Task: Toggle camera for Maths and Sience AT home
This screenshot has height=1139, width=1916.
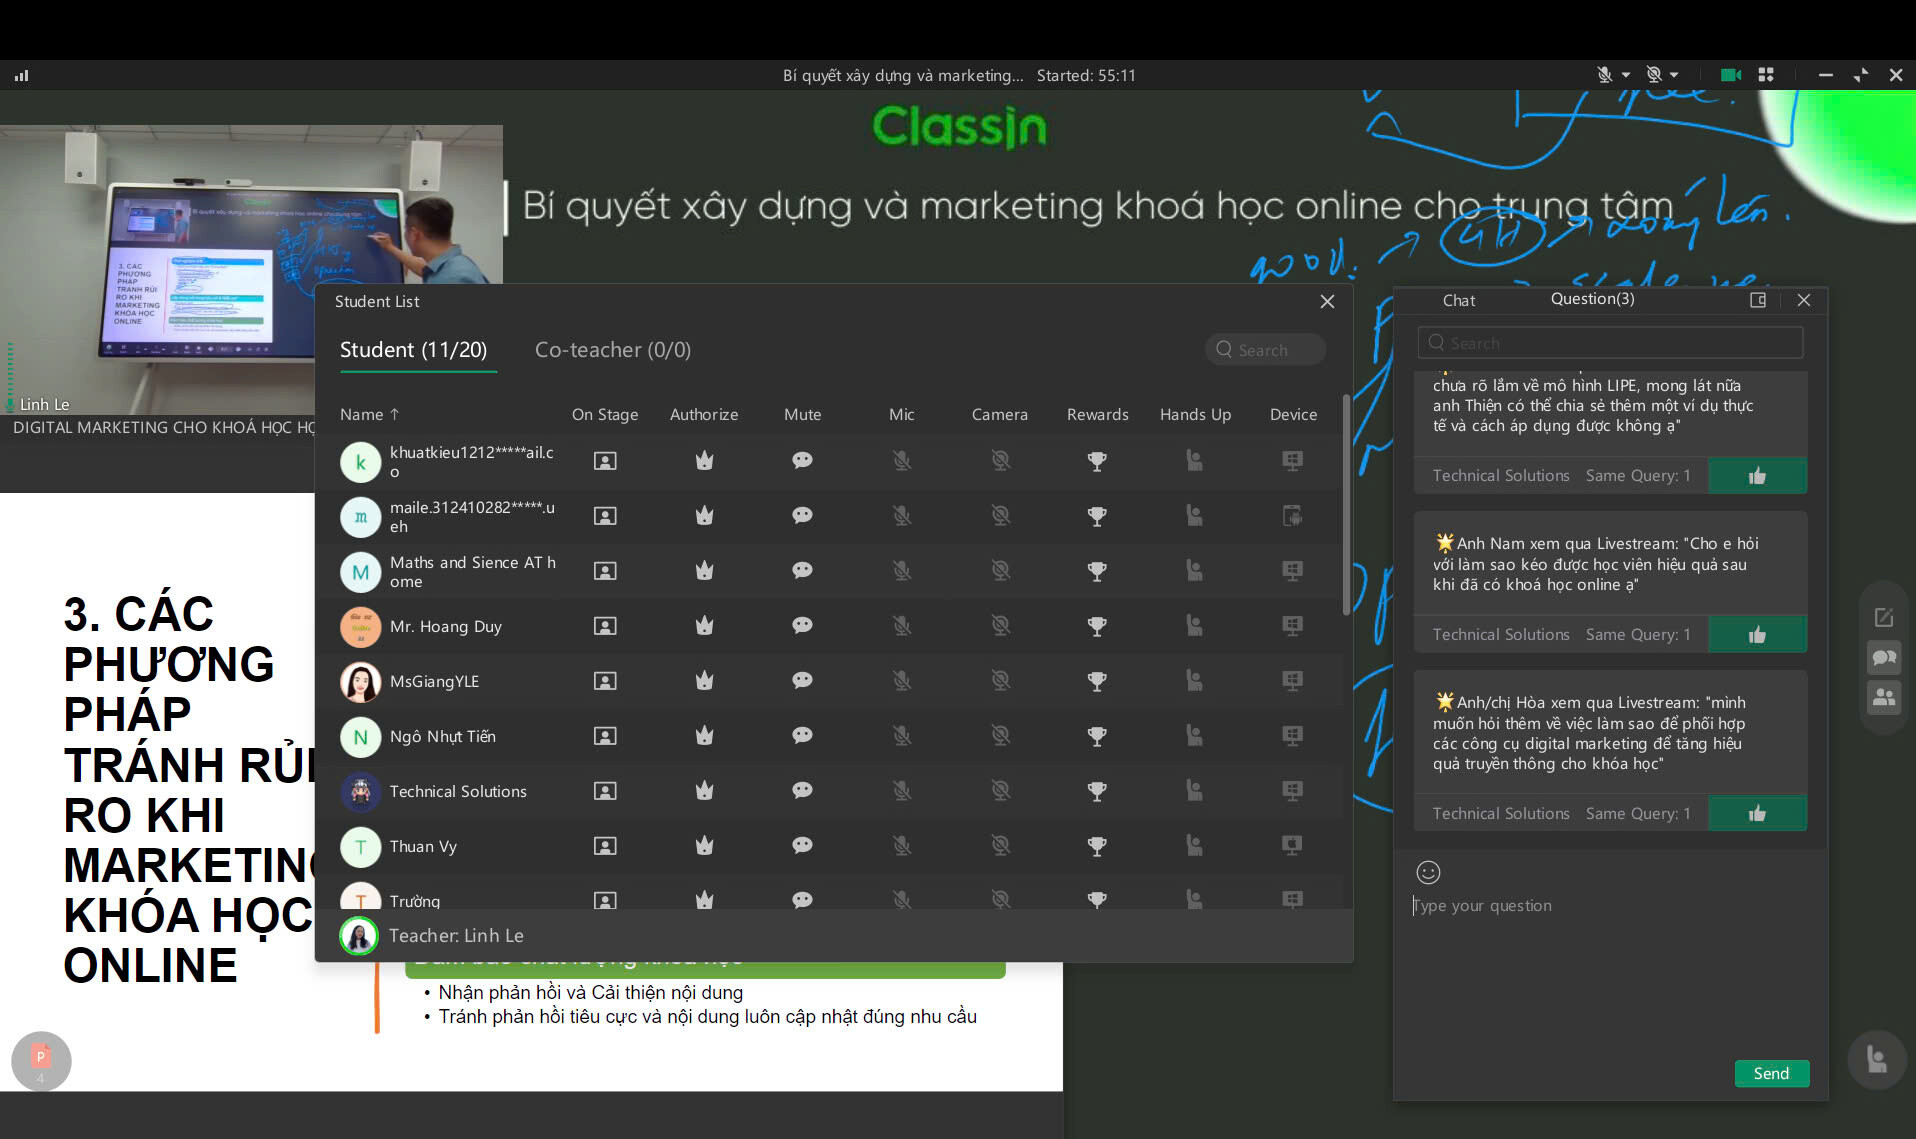Action: coord(1000,571)
